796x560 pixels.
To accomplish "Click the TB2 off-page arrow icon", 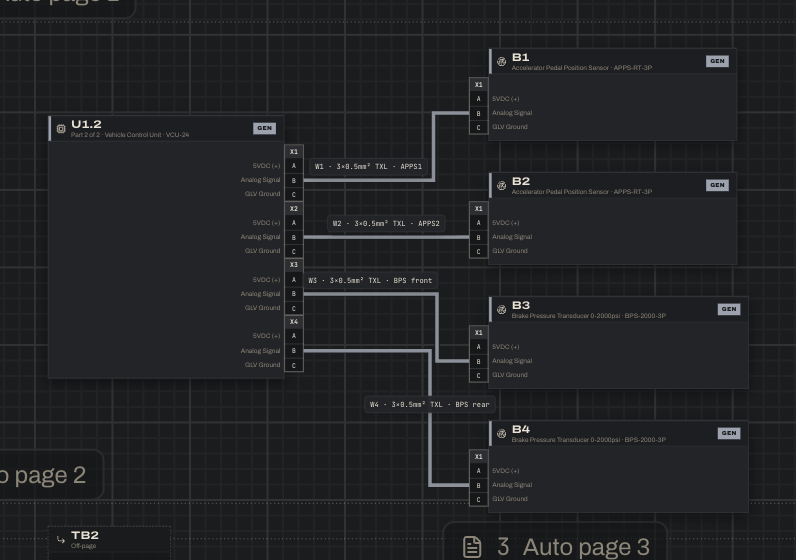I will pyautogui.click(x=61, y=540).
